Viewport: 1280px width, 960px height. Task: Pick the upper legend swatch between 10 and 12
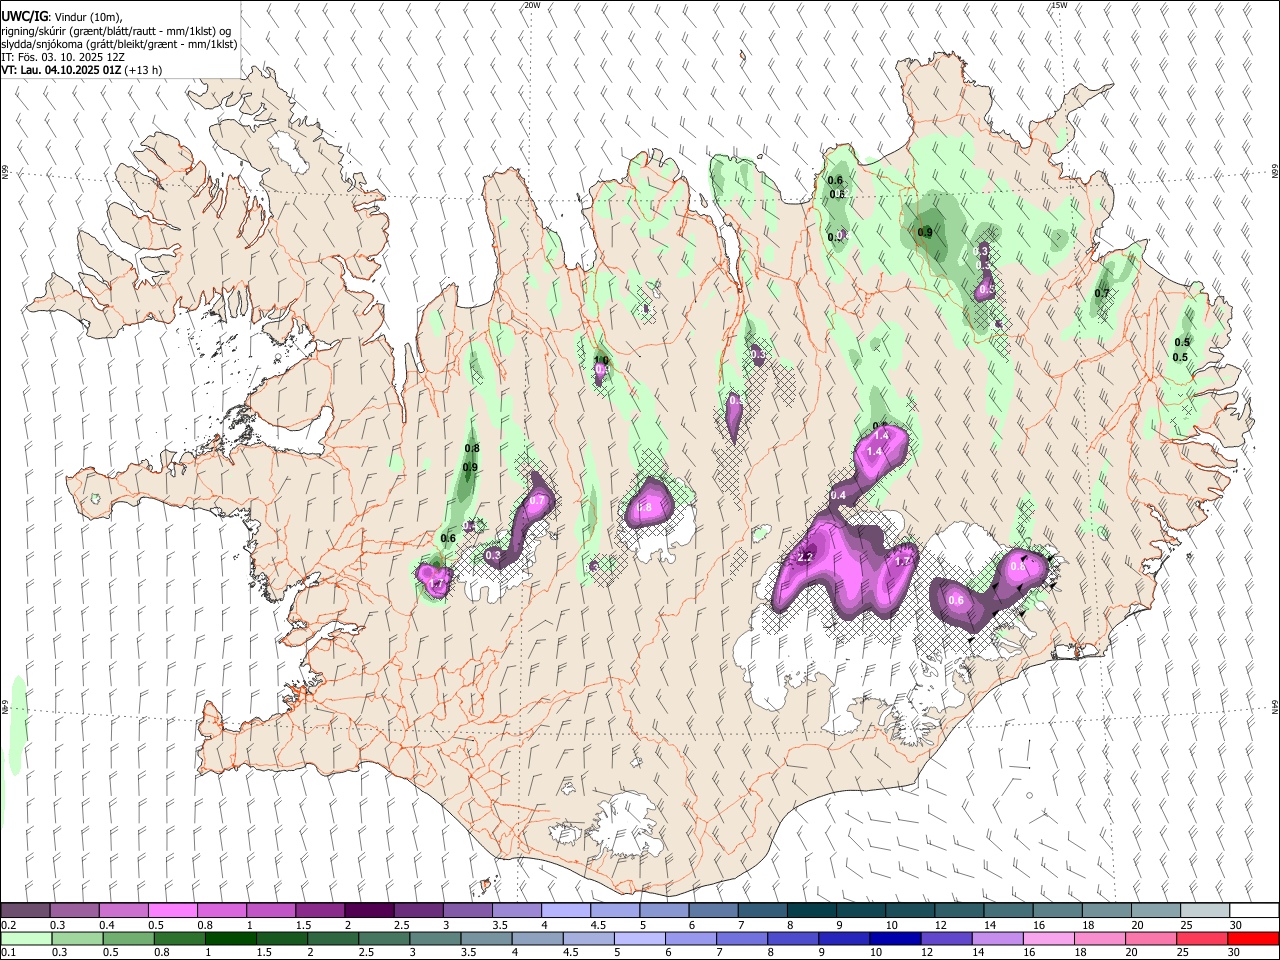910,911
